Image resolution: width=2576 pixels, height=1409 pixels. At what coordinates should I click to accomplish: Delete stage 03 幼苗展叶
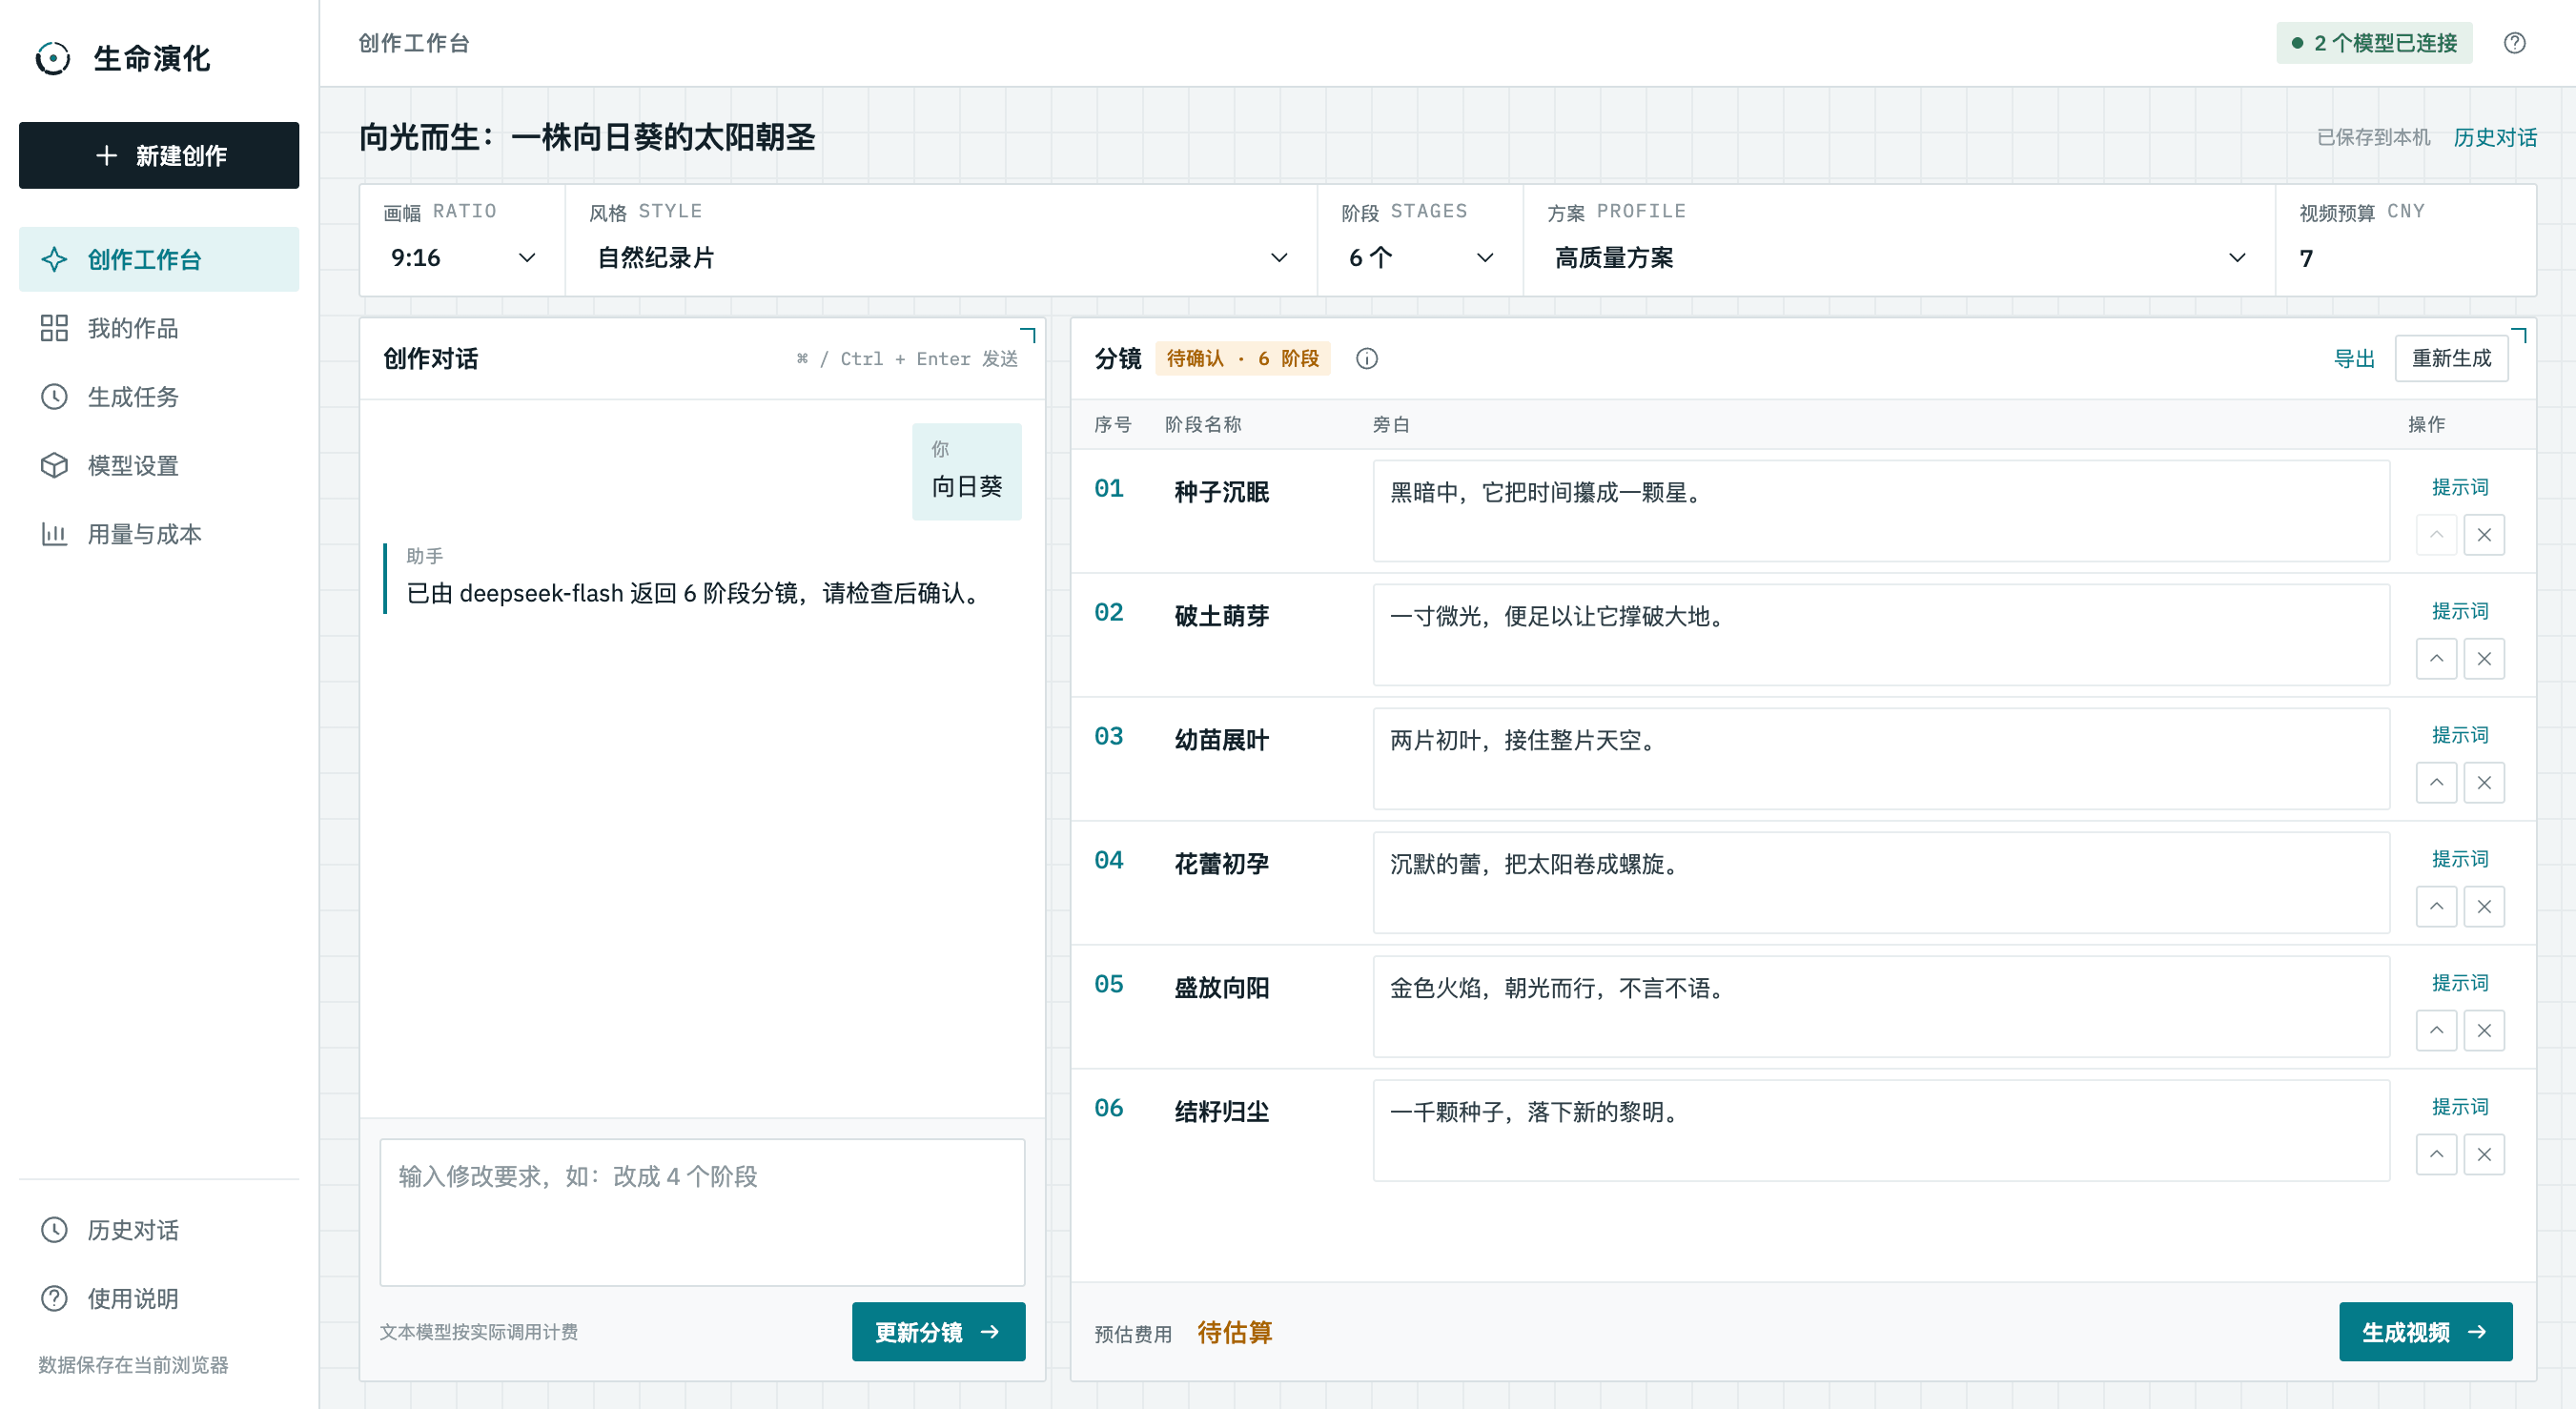pos(2484,783)
